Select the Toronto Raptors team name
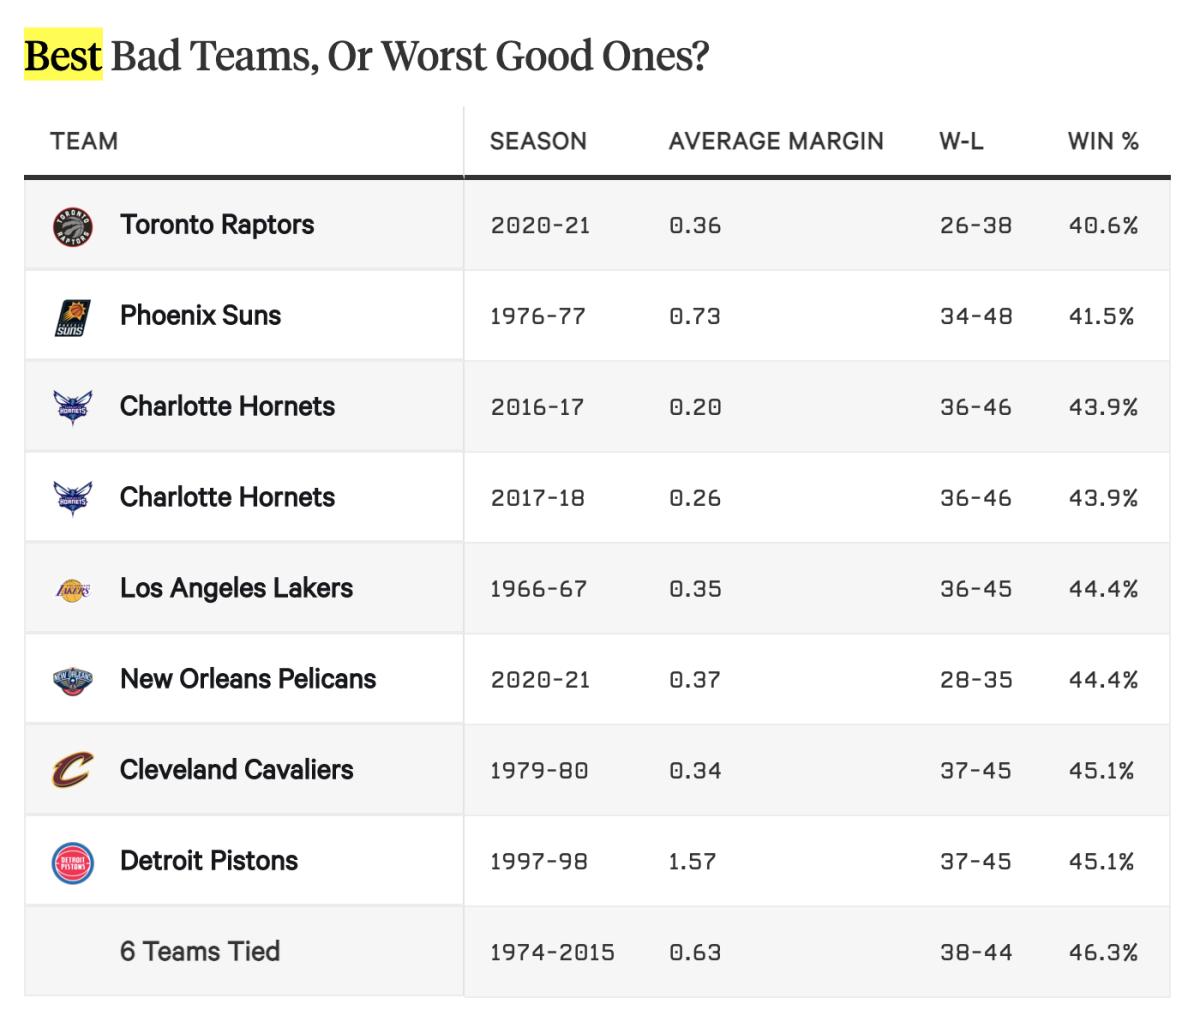 pyautogui.click(x=217, y=225)
